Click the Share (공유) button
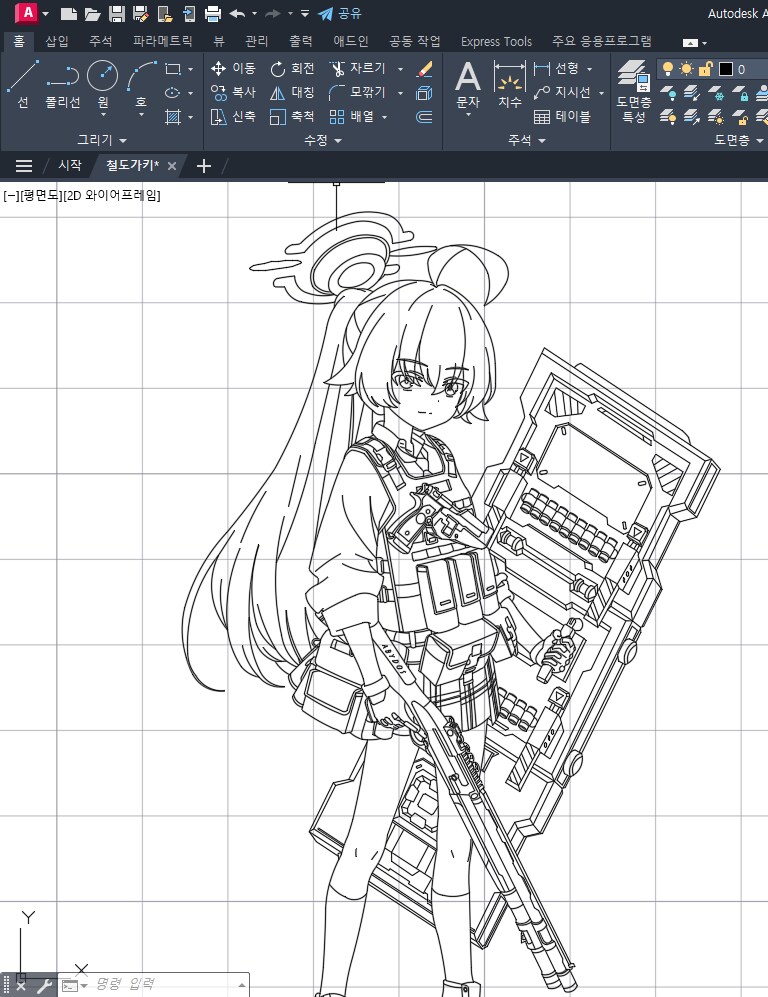The image size is (768, 997). 340,13
